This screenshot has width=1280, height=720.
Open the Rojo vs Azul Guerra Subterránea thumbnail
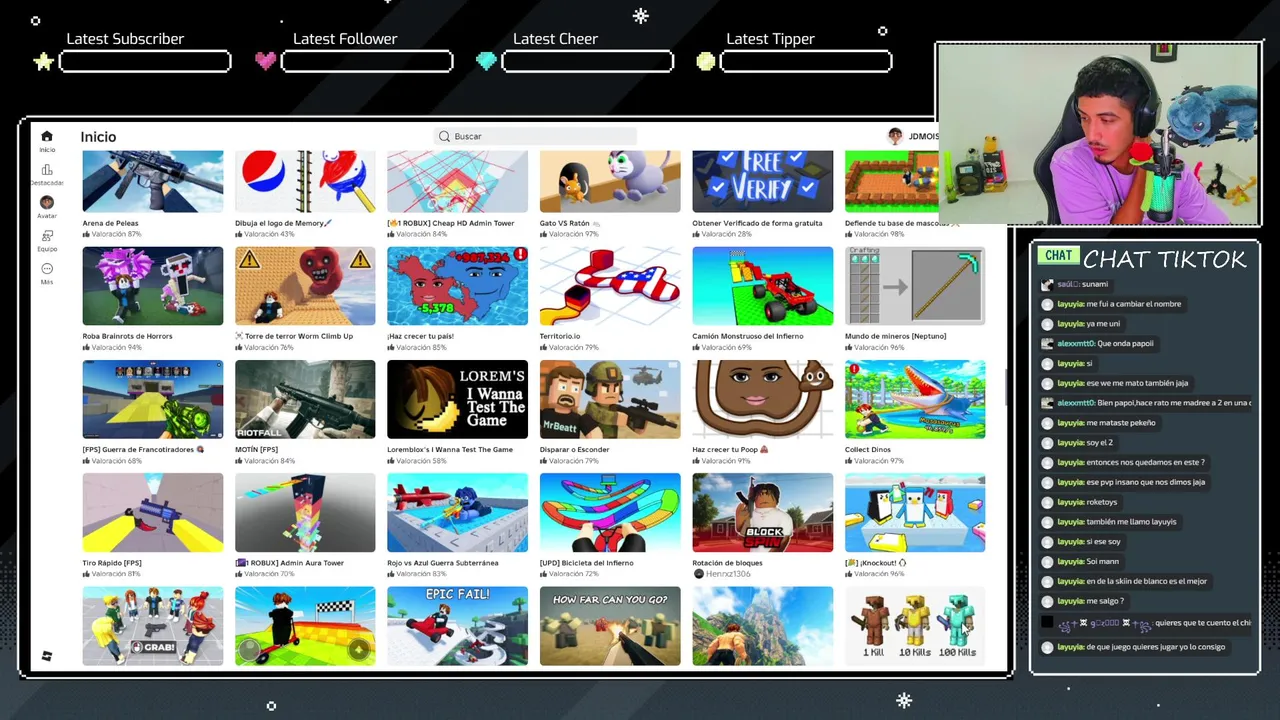click(457, 512)
